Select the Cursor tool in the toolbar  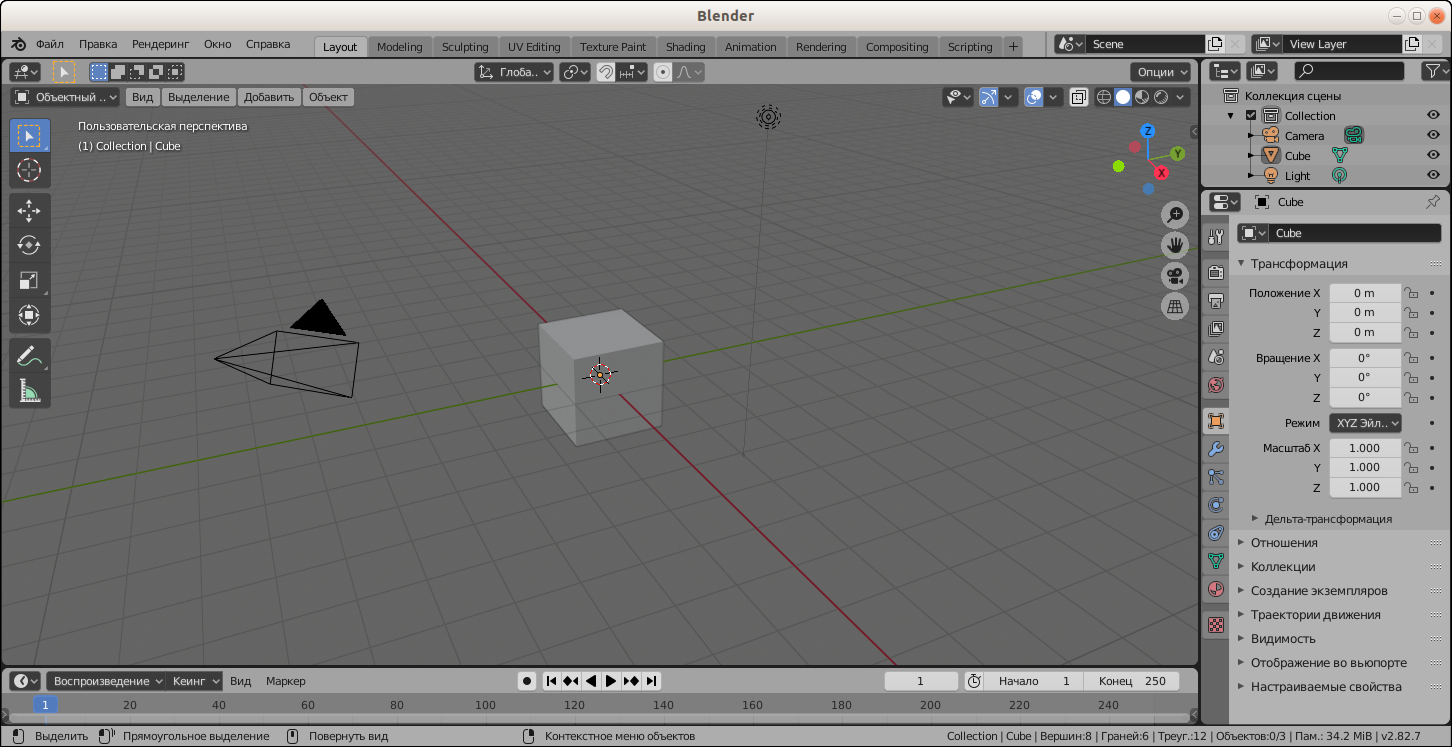pos(29,170)
